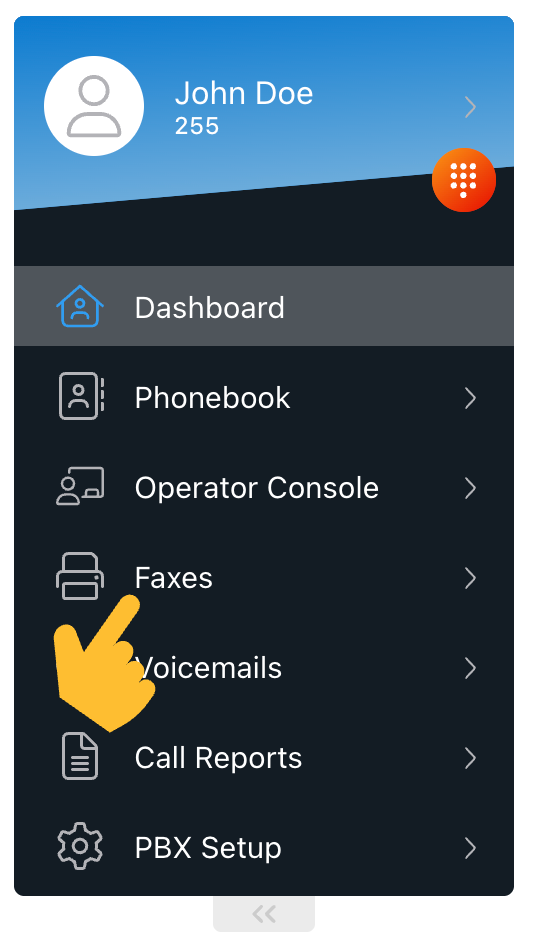Open the Voicemails menu item
This screenshot has height=952, width=550.
264,668
